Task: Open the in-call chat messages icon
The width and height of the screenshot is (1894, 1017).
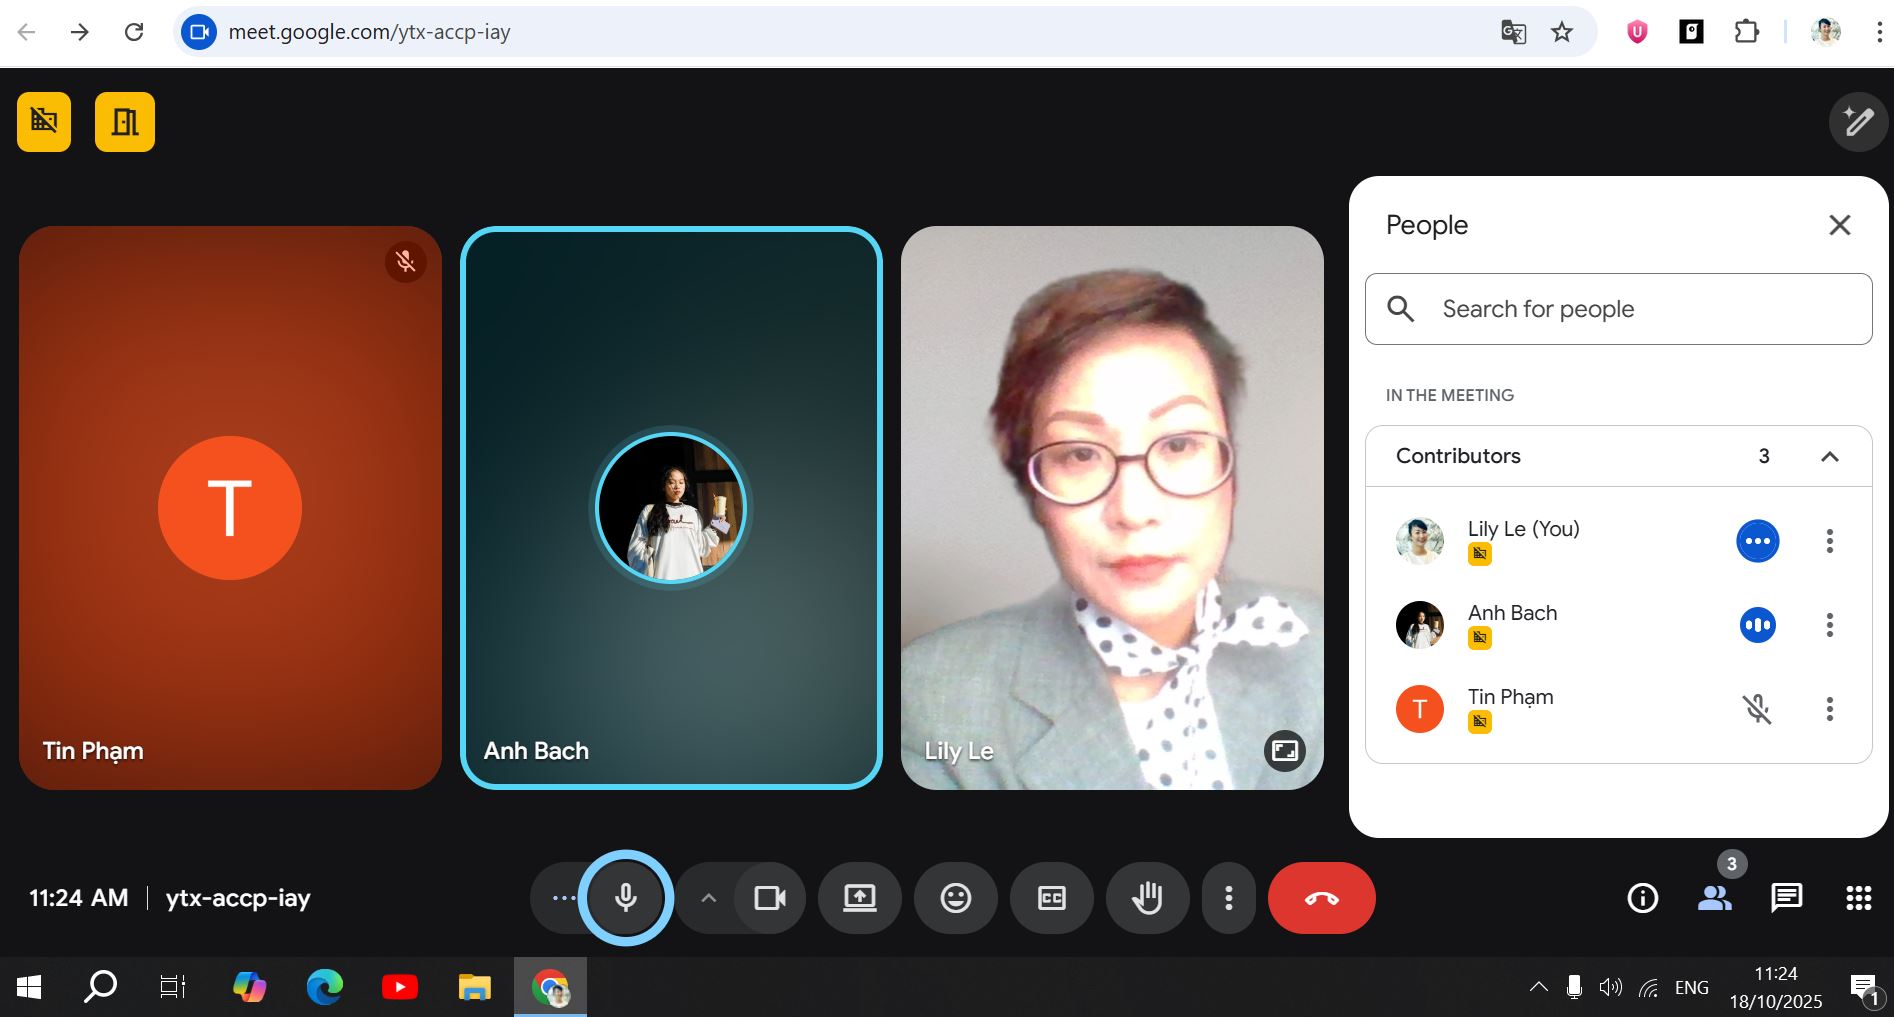Action: click(x=1786, y=898)
